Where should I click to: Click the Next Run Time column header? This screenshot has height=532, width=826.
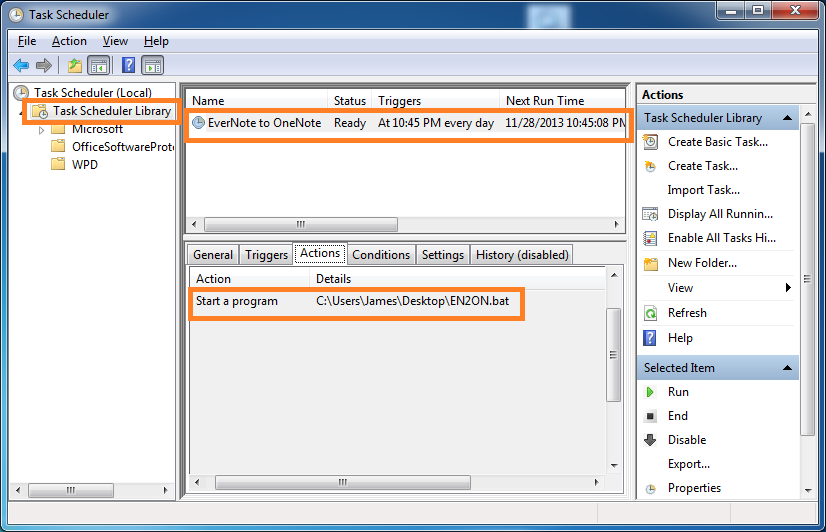[x=563, y=101]
